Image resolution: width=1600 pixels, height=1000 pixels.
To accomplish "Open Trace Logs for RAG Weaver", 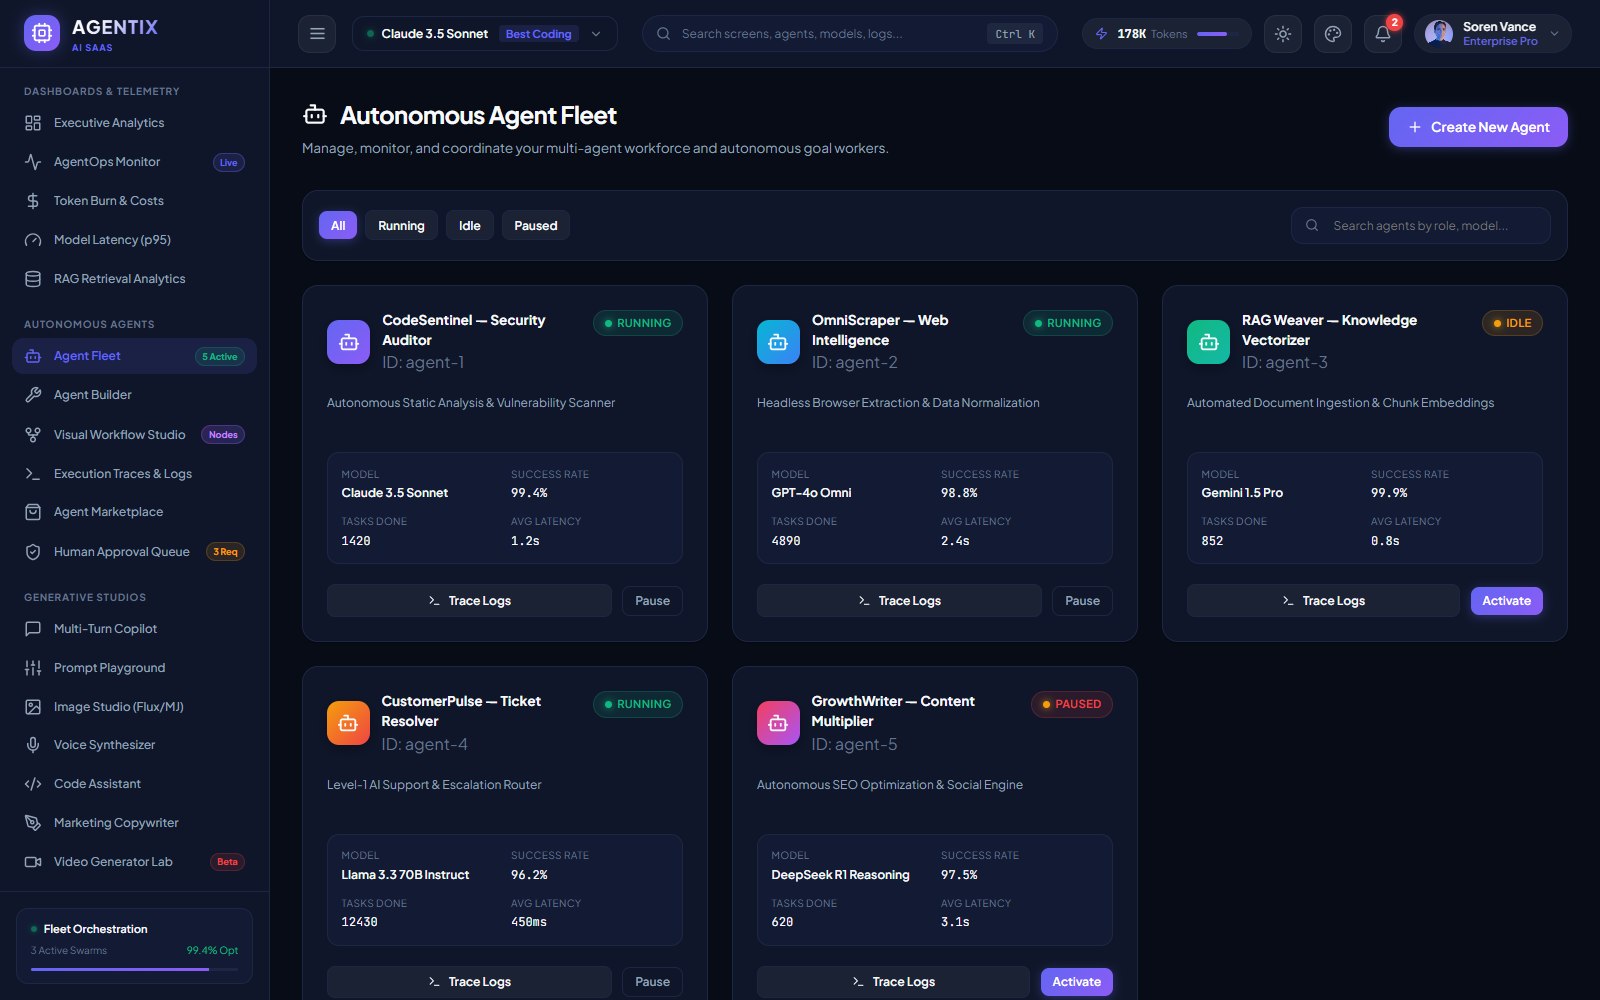I will [x=1323, y=601].
